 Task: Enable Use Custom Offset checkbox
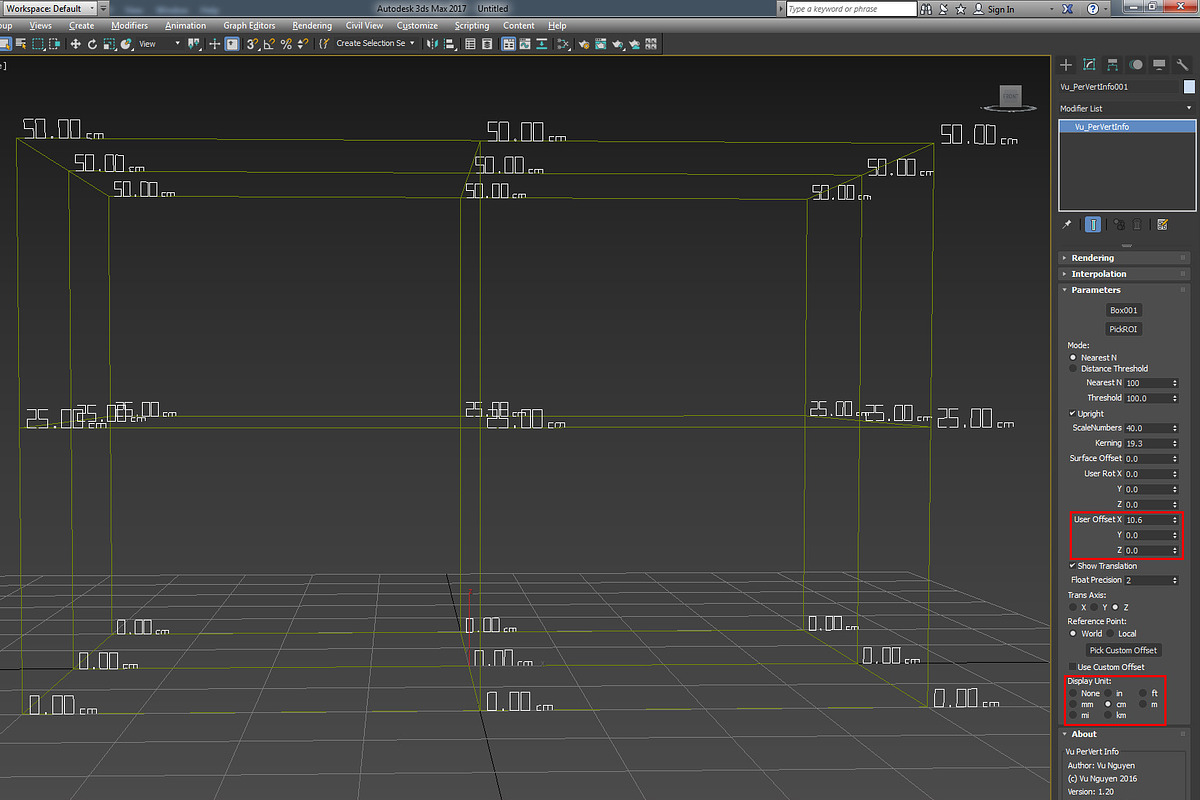click(1072, 667)
